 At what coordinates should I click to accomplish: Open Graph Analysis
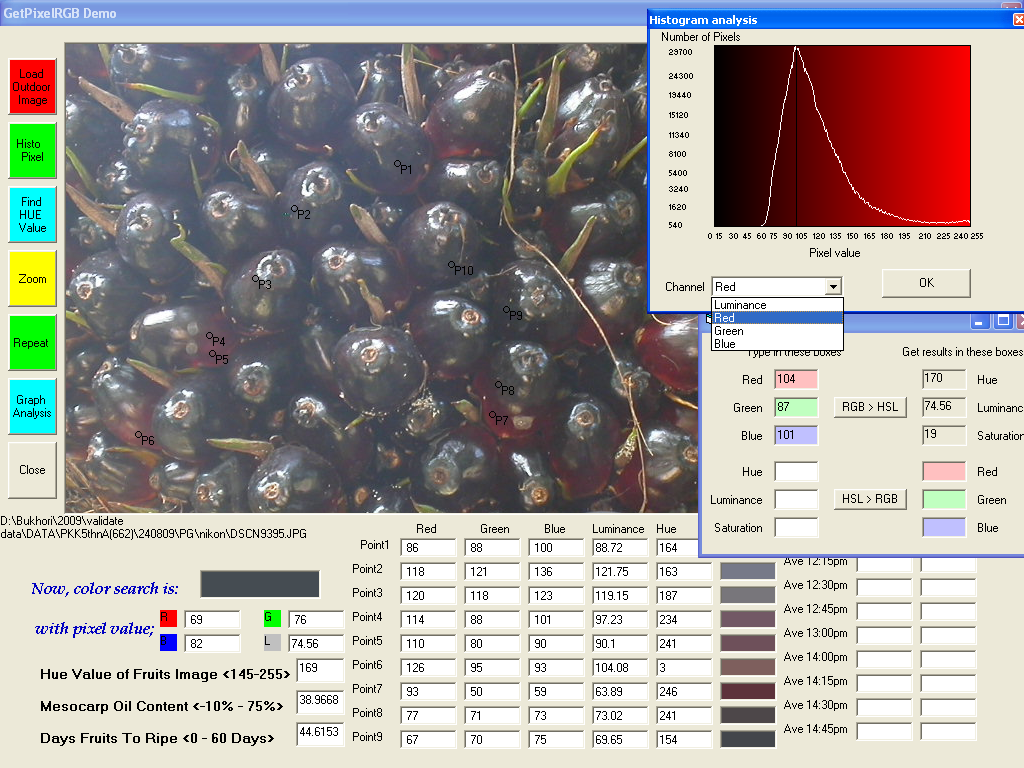coord(32,407)
